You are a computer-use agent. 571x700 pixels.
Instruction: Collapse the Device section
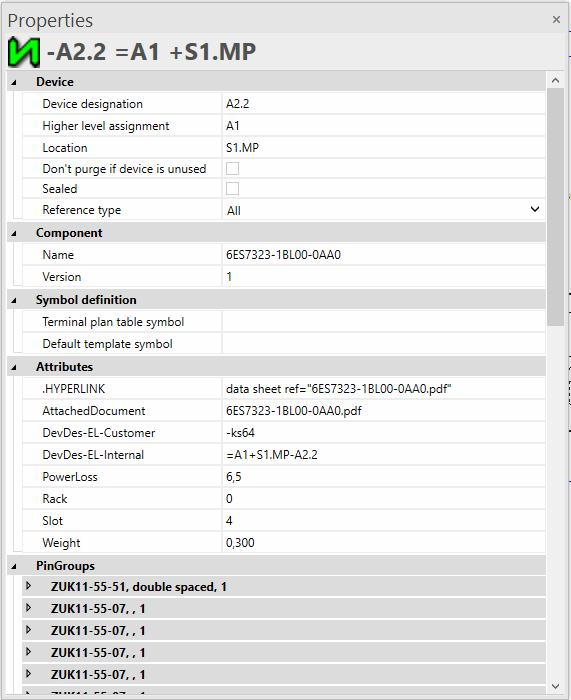pyautogui.click(x=14, y=83)
